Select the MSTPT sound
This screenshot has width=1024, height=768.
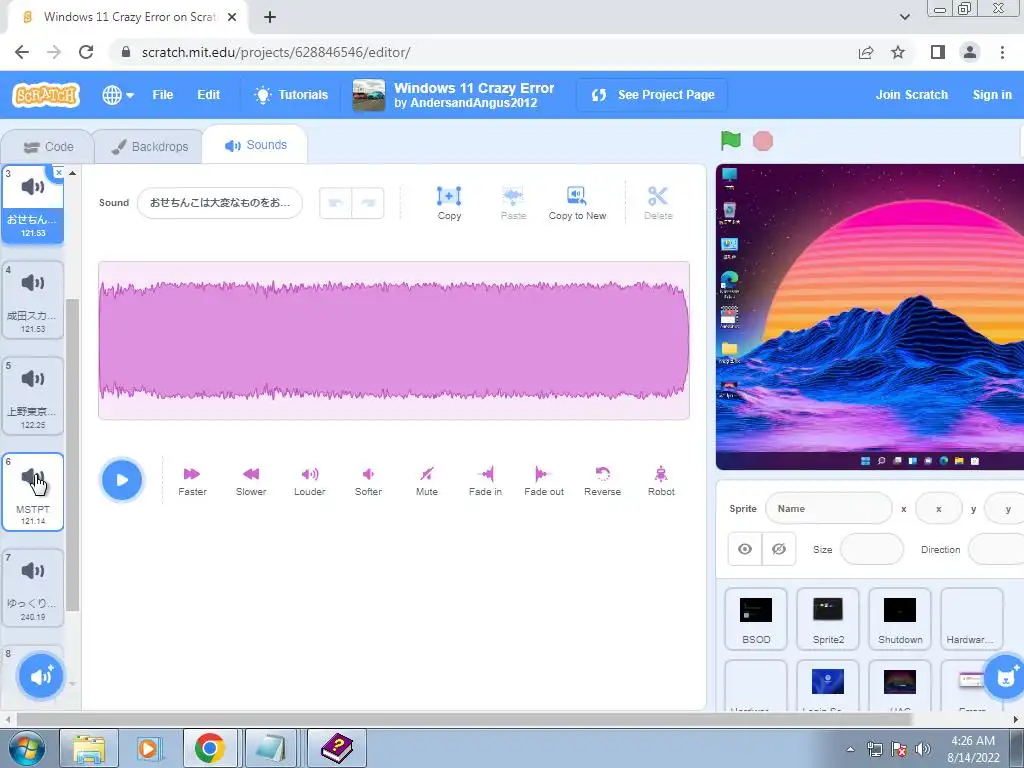pyautogui.click(x=33, y=492)
